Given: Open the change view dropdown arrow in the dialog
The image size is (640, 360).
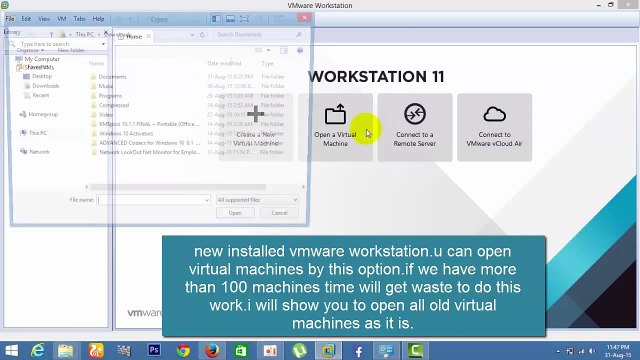Looking at the screenshot, I should click(269, 50).
